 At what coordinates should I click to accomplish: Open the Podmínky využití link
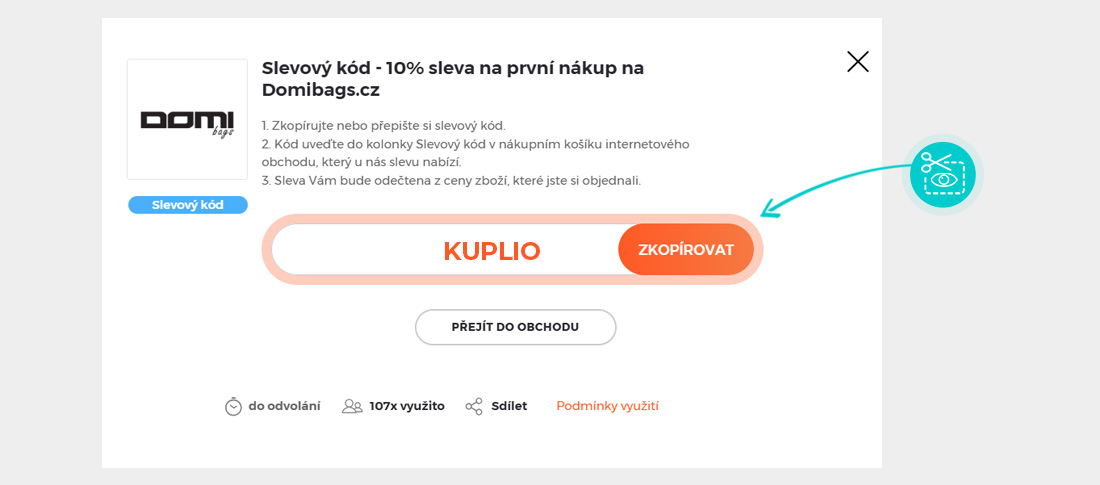[x=607, y=406]
